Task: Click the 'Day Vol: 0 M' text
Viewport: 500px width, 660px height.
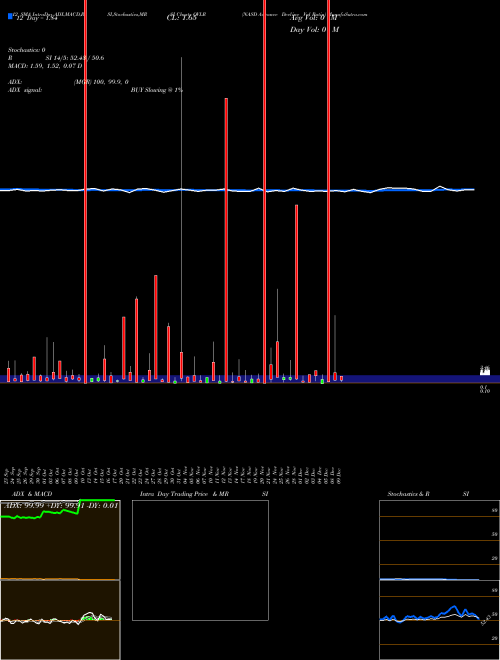Action: pyautogui.click(x=314, y=30)
